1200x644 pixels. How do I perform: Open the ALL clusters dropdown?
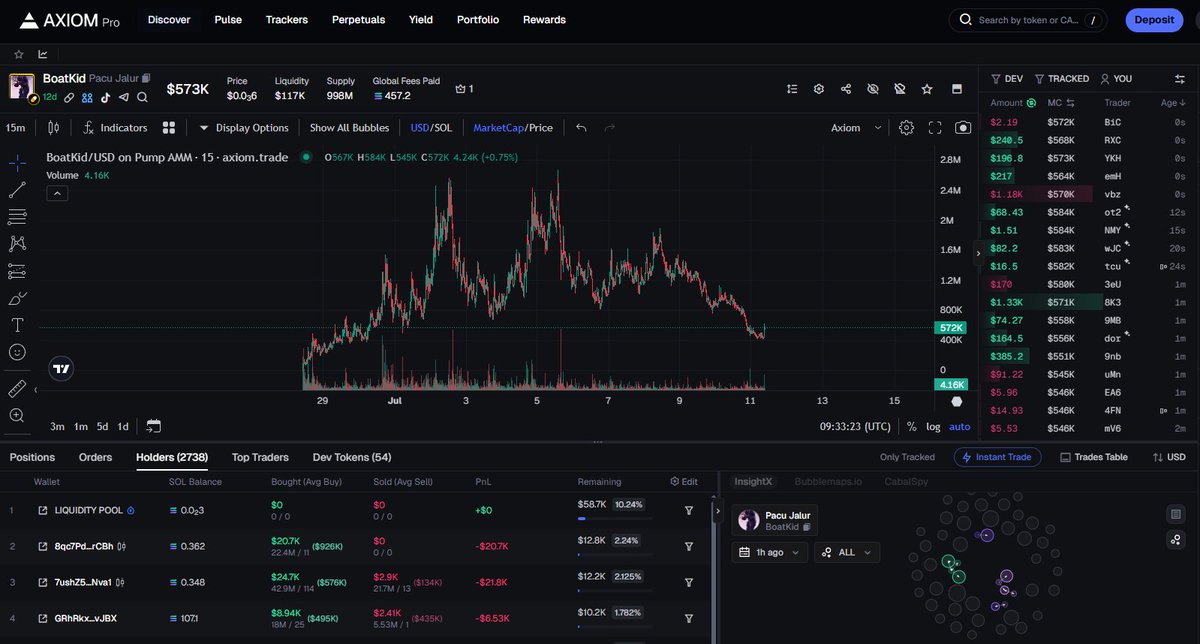tap(847, 552)
